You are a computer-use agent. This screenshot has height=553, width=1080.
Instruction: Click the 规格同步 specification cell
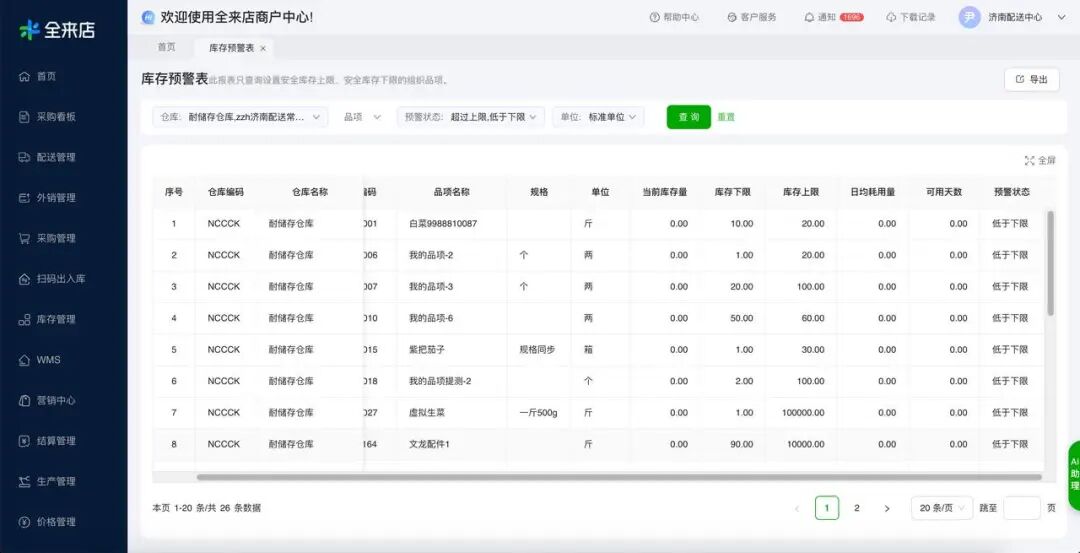(x=537, y=350)
